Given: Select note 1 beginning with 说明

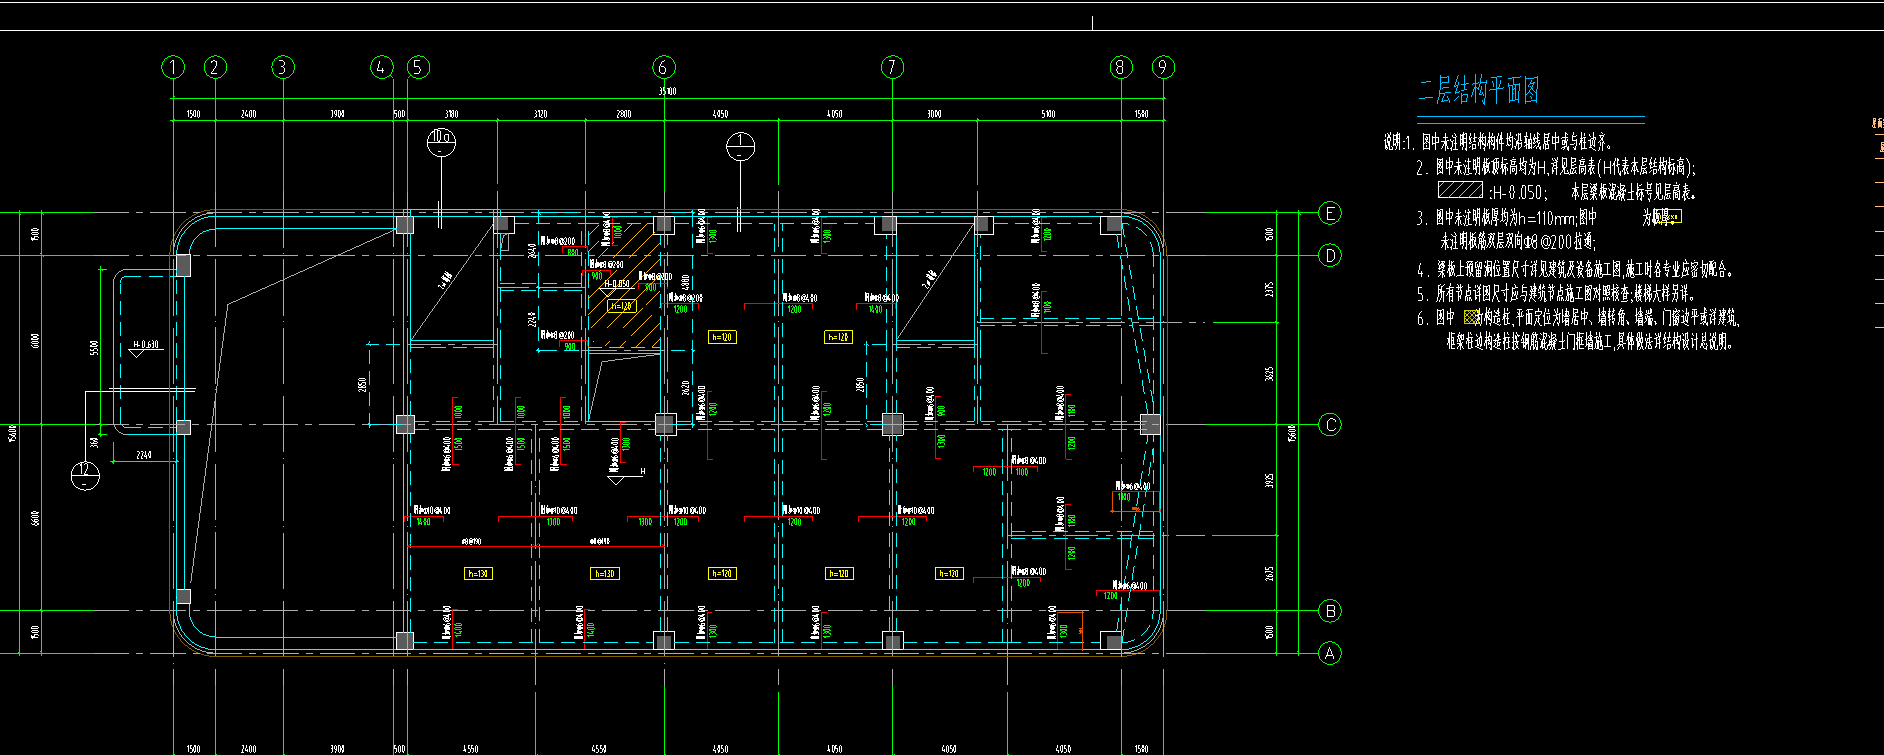Looking at the screenshot, I should 1498,143.
